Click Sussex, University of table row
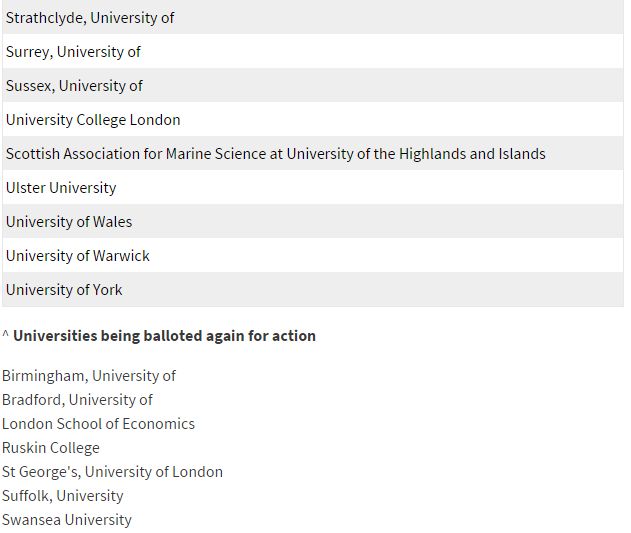This screenshot has height=533, width=631. pos(313,85)
